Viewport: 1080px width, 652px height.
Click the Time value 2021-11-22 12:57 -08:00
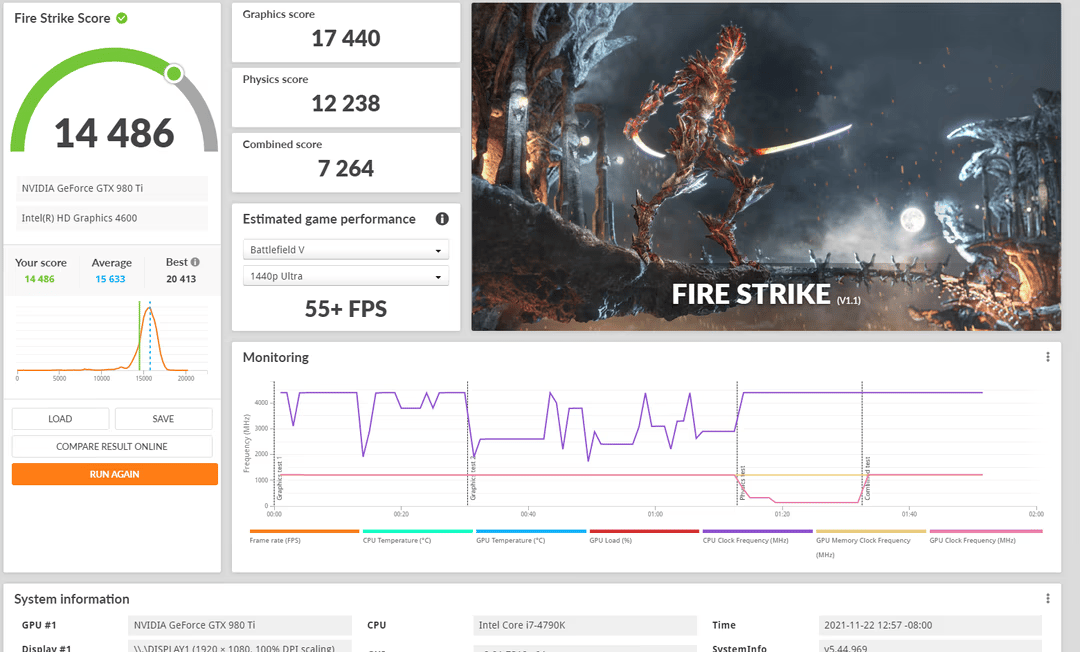[x=930, y=625]
